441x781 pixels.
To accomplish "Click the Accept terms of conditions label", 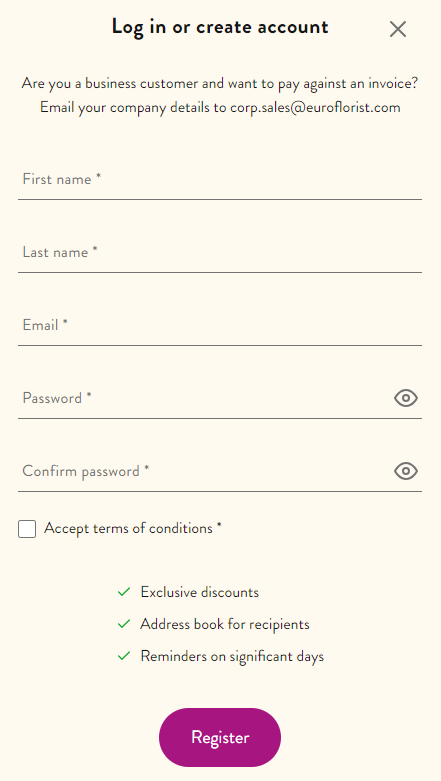I will point(133,528).
